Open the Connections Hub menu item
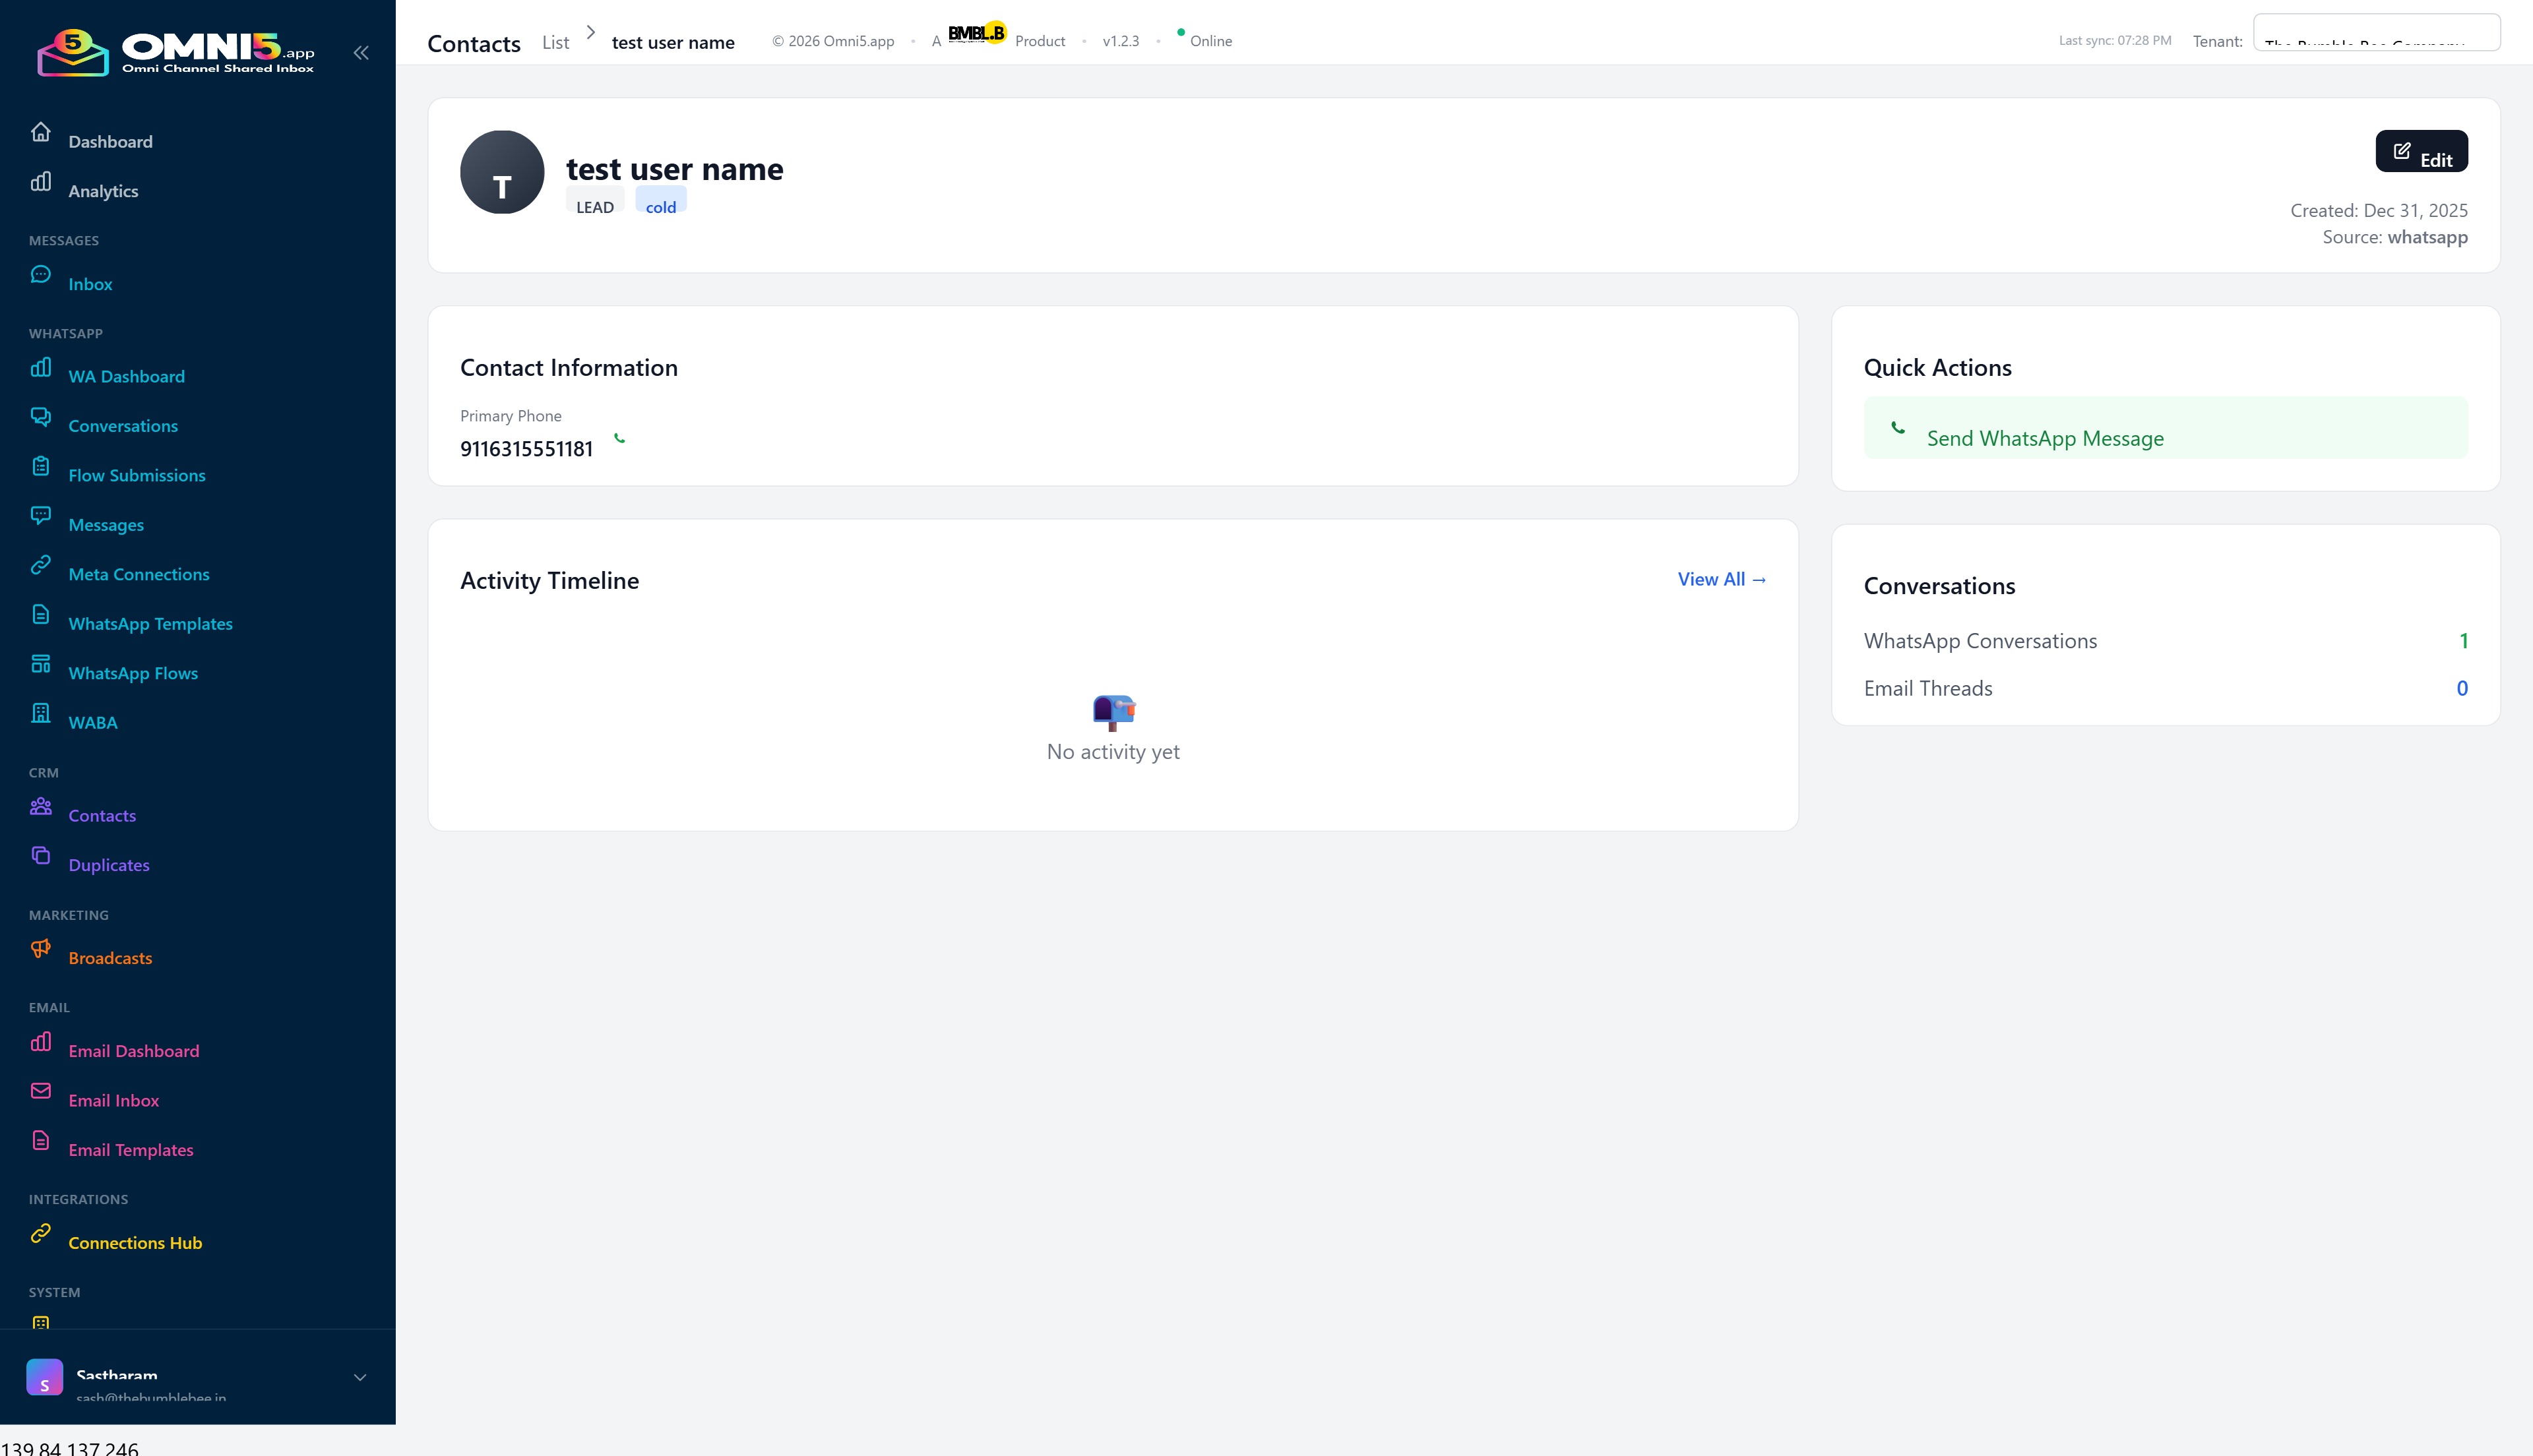This screenshot has height=1456, width=2533. point(135,1243)
